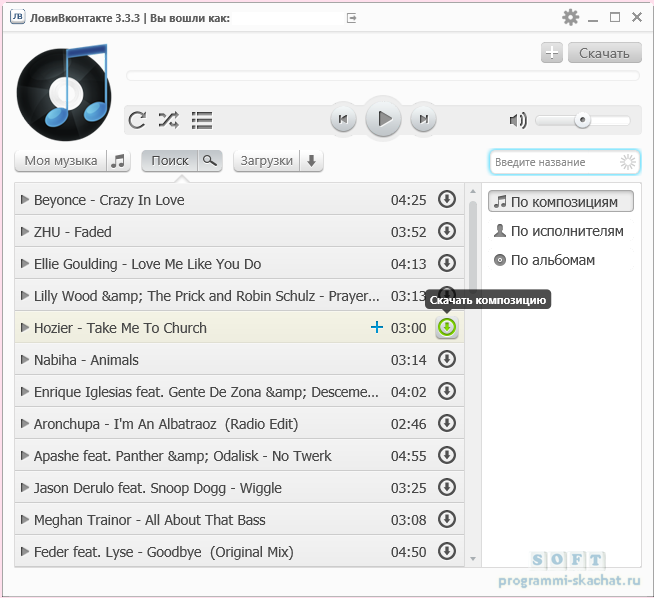Viewport: 654px width, 598px height.
Task: Click the repeat playback icon
Action: point(138,120)
